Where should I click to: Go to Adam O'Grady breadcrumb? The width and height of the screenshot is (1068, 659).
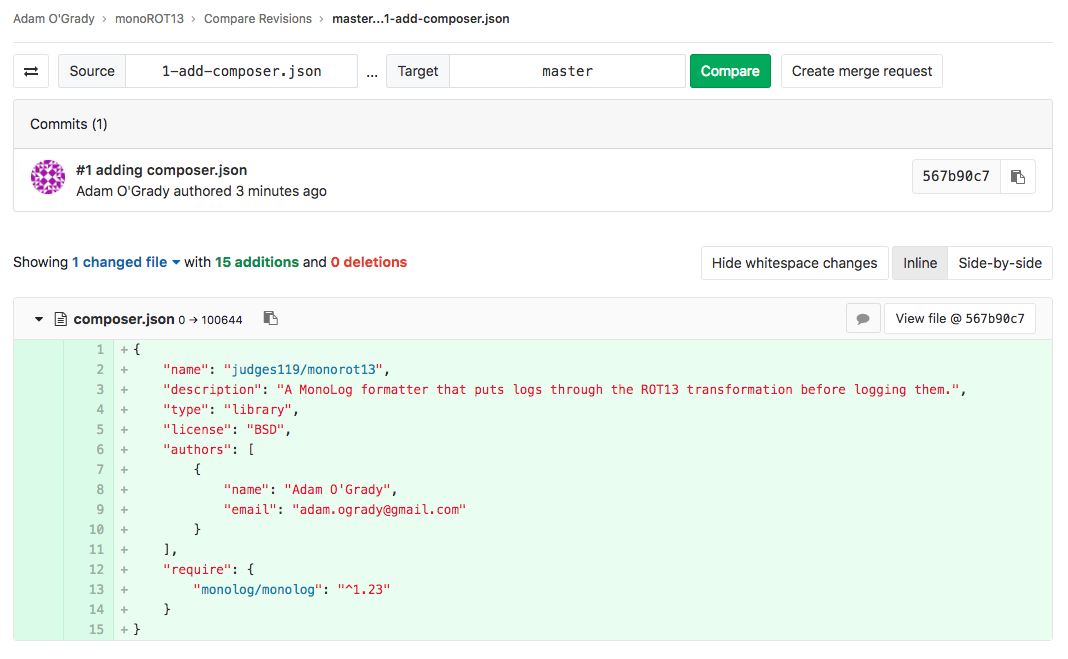(x=54, y=18)
